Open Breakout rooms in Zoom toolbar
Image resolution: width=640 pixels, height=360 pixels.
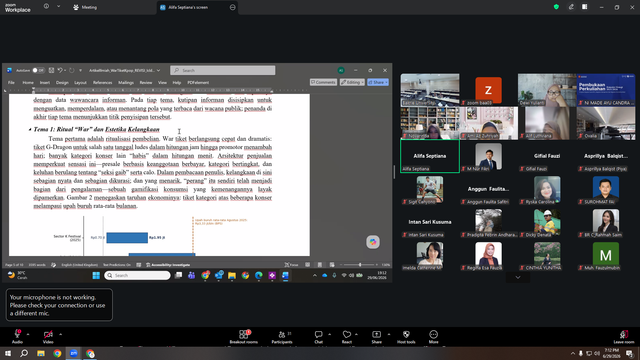(x=243, y=336)
